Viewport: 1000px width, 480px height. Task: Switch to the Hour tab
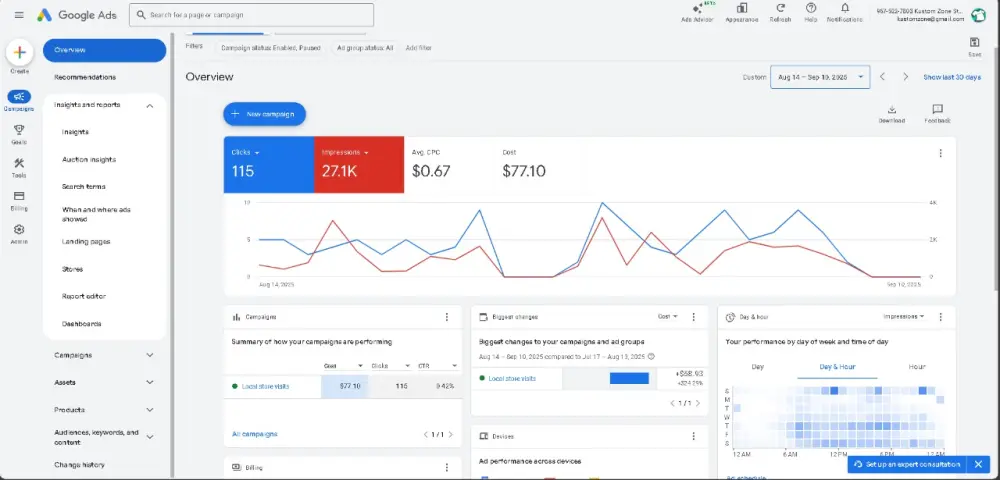point(916,367)
